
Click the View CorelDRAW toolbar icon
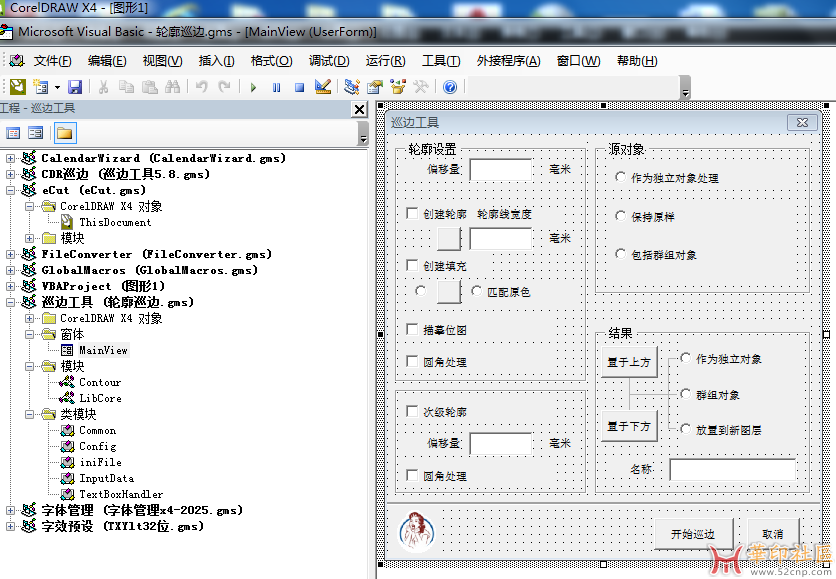click(x=18, y=86)
